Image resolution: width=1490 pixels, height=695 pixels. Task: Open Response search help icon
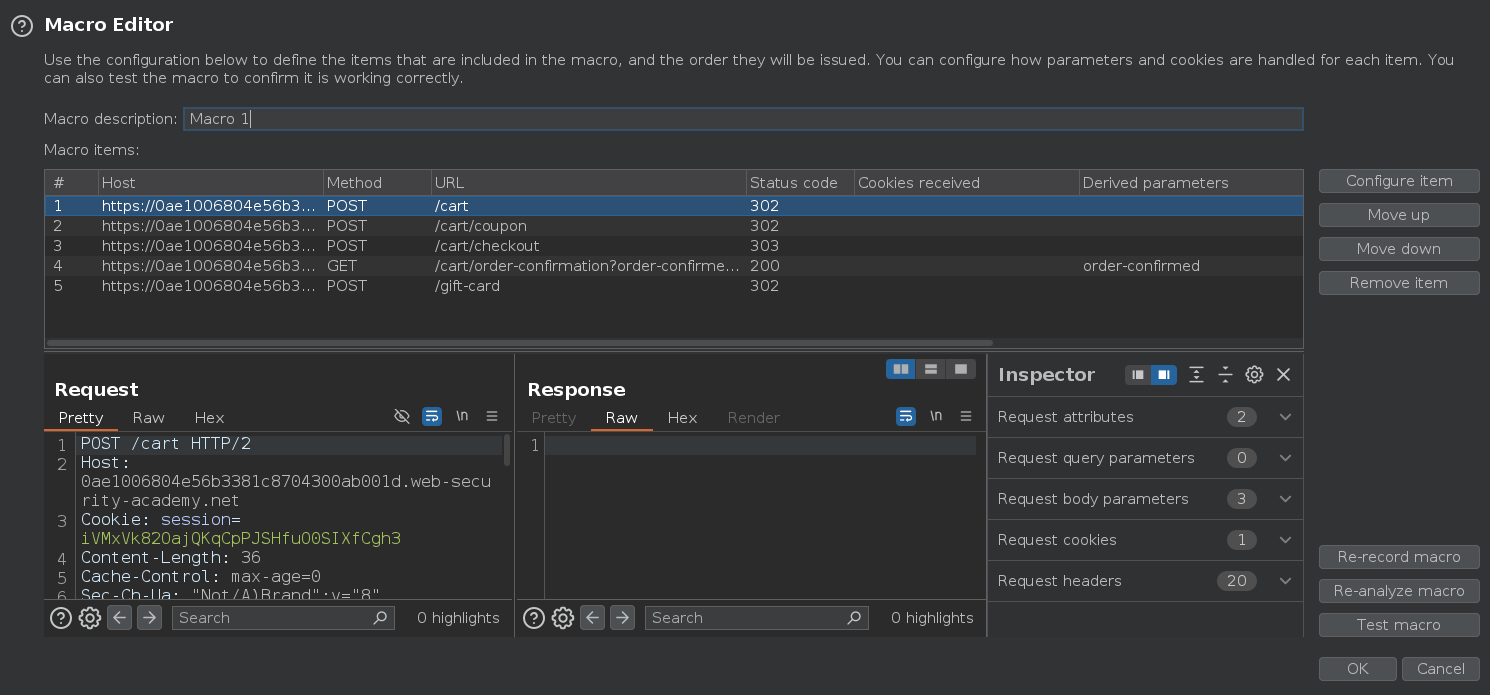tap(534, 618)
